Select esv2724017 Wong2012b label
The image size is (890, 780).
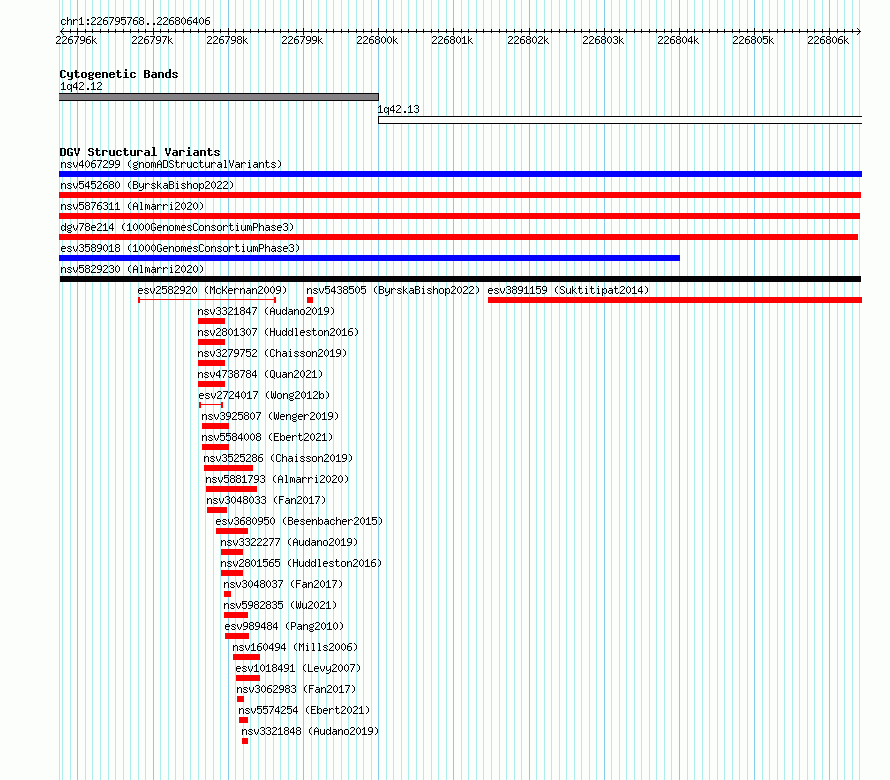pyautogui.click(x=264, y=395)
